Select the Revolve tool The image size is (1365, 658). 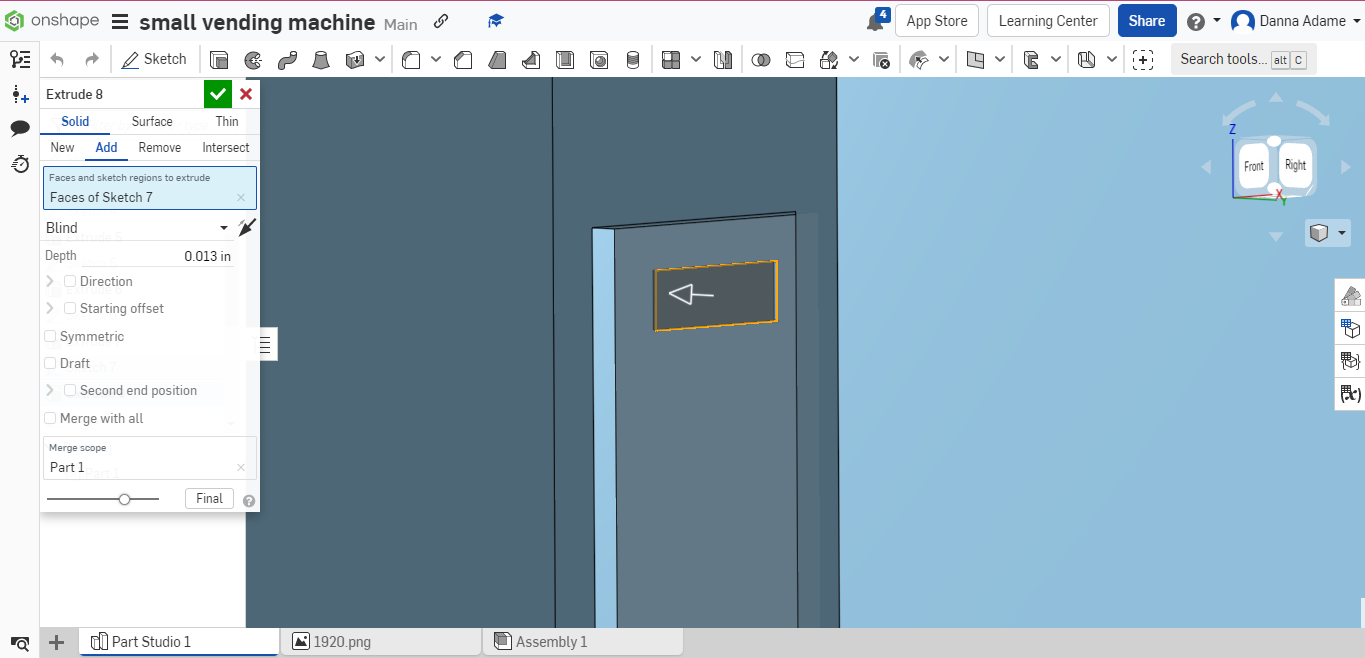252,59
